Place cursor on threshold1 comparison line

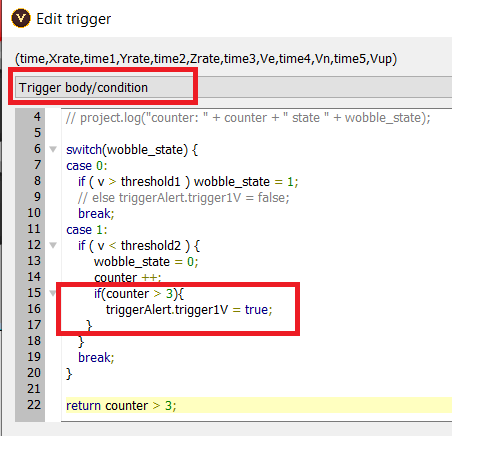pyautogui.click(x=188, y=182)
